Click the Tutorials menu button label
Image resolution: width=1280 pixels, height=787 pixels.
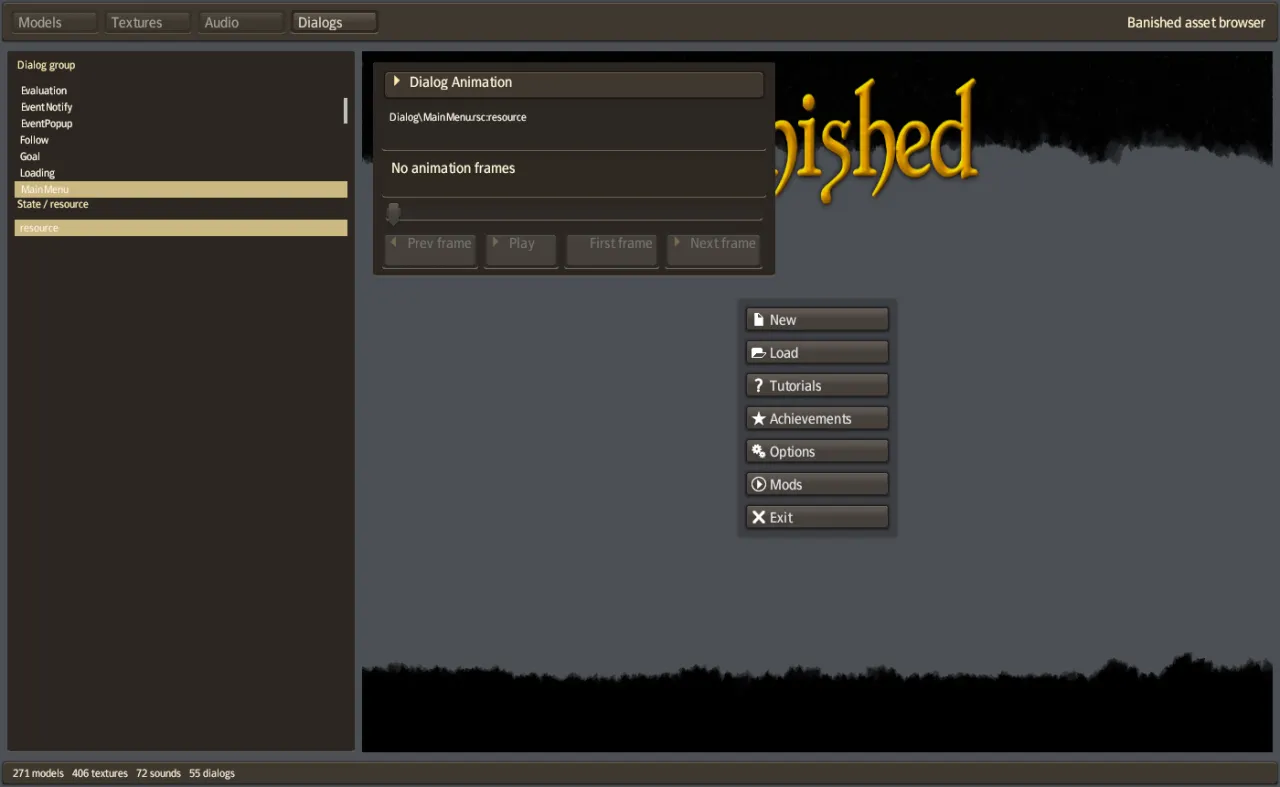795,386
